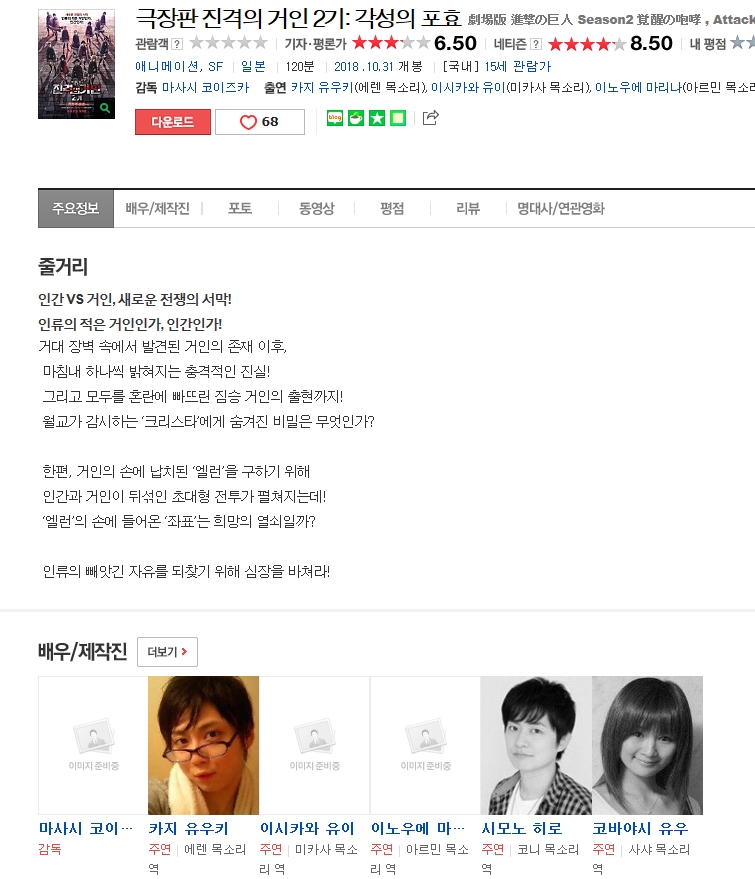Click the light green memo square icon
The height and width of the screenshot is (879, 755).
coord(398,118)
